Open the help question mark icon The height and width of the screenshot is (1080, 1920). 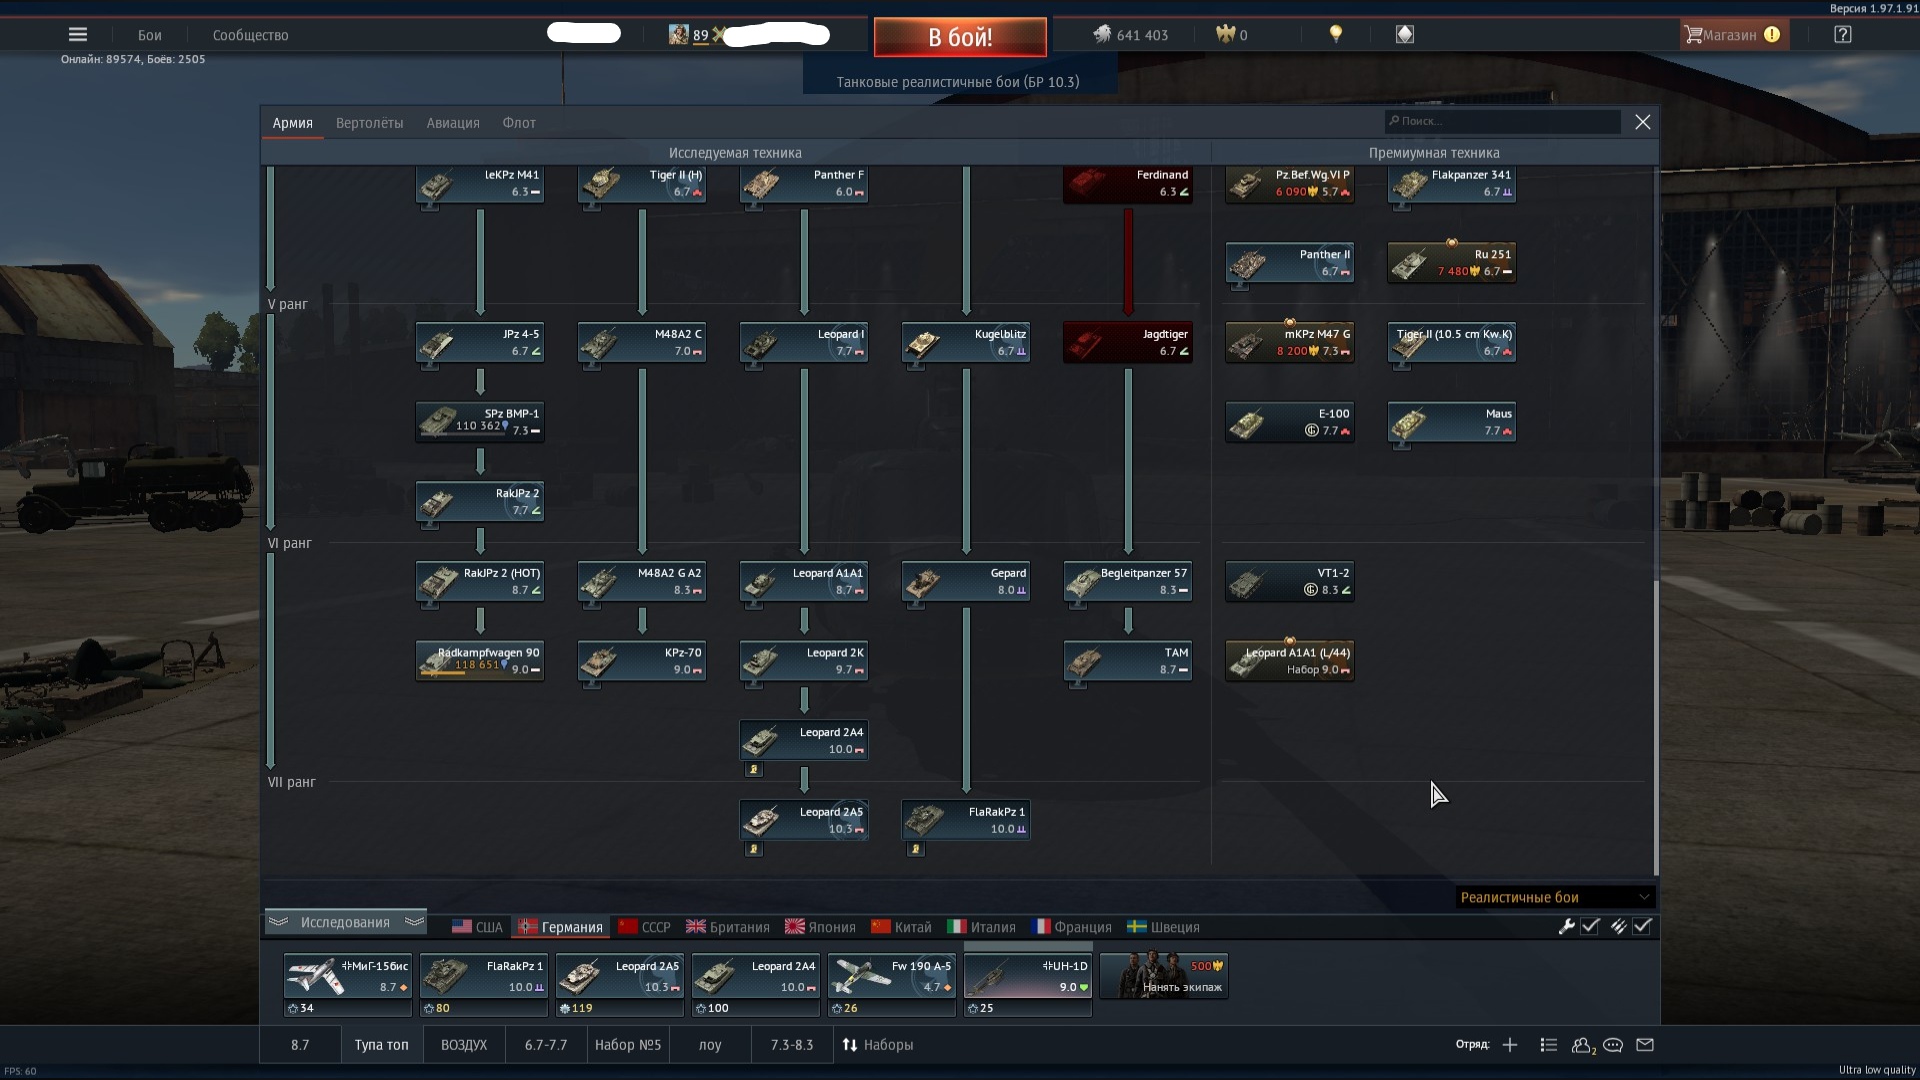[x=1843, y=34]
